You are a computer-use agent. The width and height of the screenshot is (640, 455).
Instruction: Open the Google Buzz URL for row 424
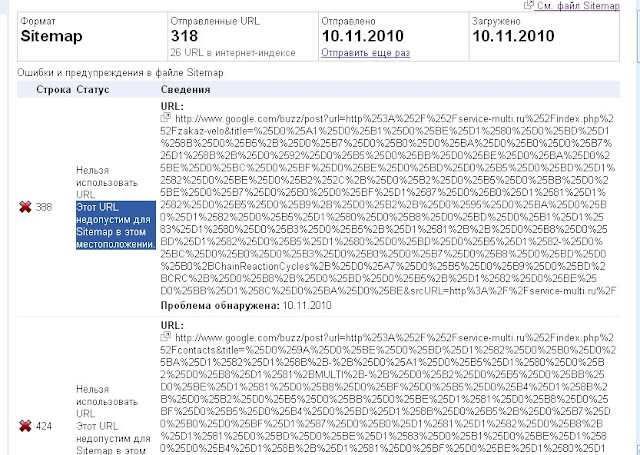pyautogui.click(x=388, y=393)
